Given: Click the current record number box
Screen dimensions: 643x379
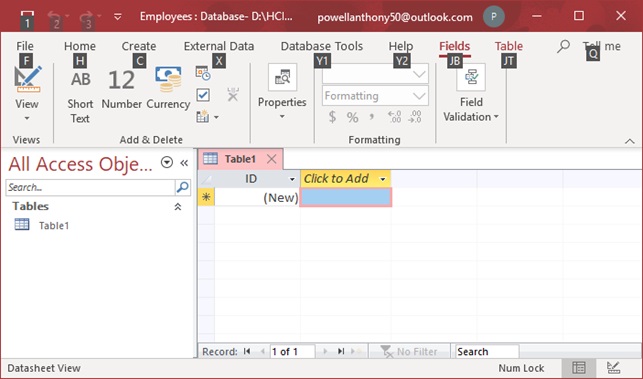Looking at the screenshot, I should [292, 352].
